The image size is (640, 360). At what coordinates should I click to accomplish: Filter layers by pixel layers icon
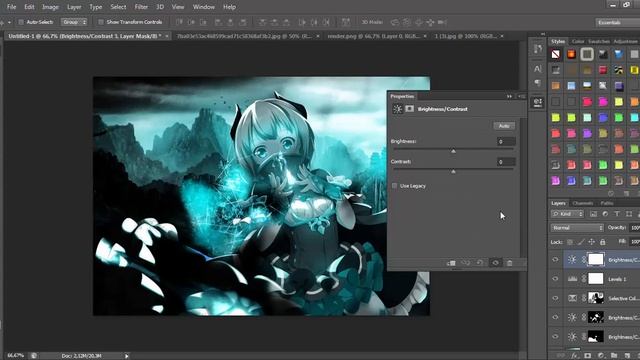593,214
